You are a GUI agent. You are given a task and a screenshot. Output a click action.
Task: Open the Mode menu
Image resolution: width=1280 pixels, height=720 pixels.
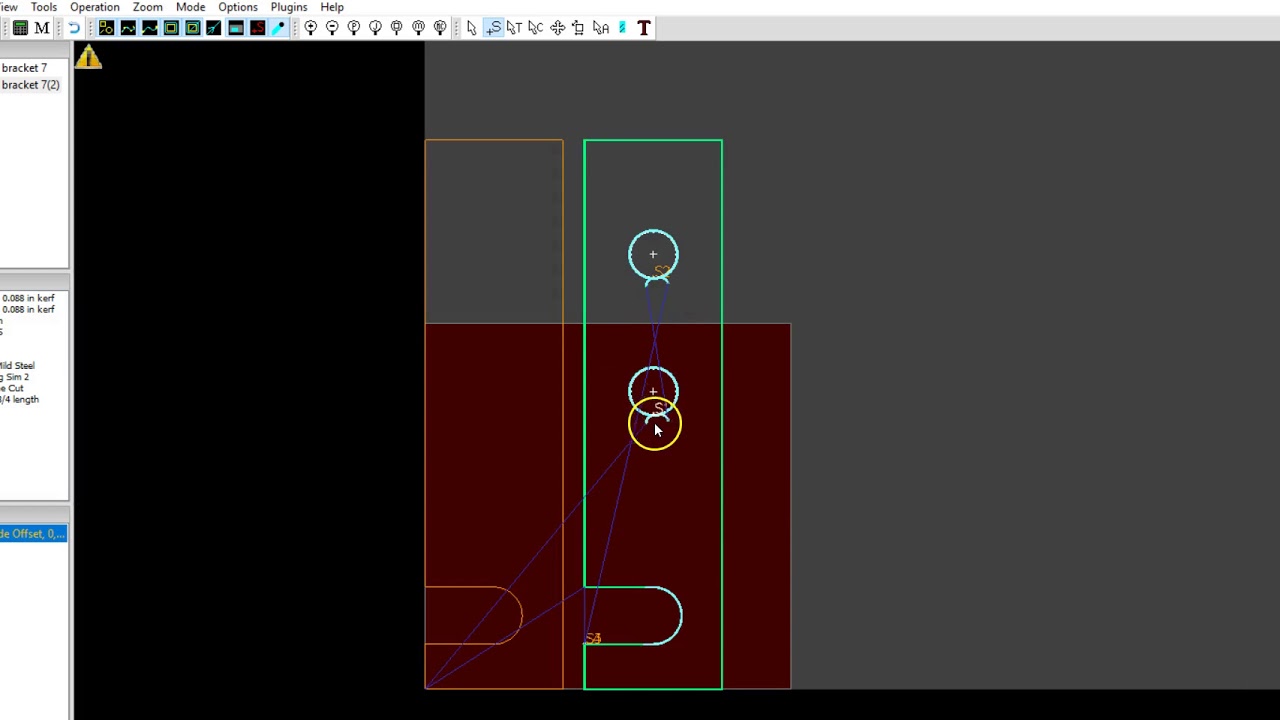pyautogui.click(x=190, y=7)
